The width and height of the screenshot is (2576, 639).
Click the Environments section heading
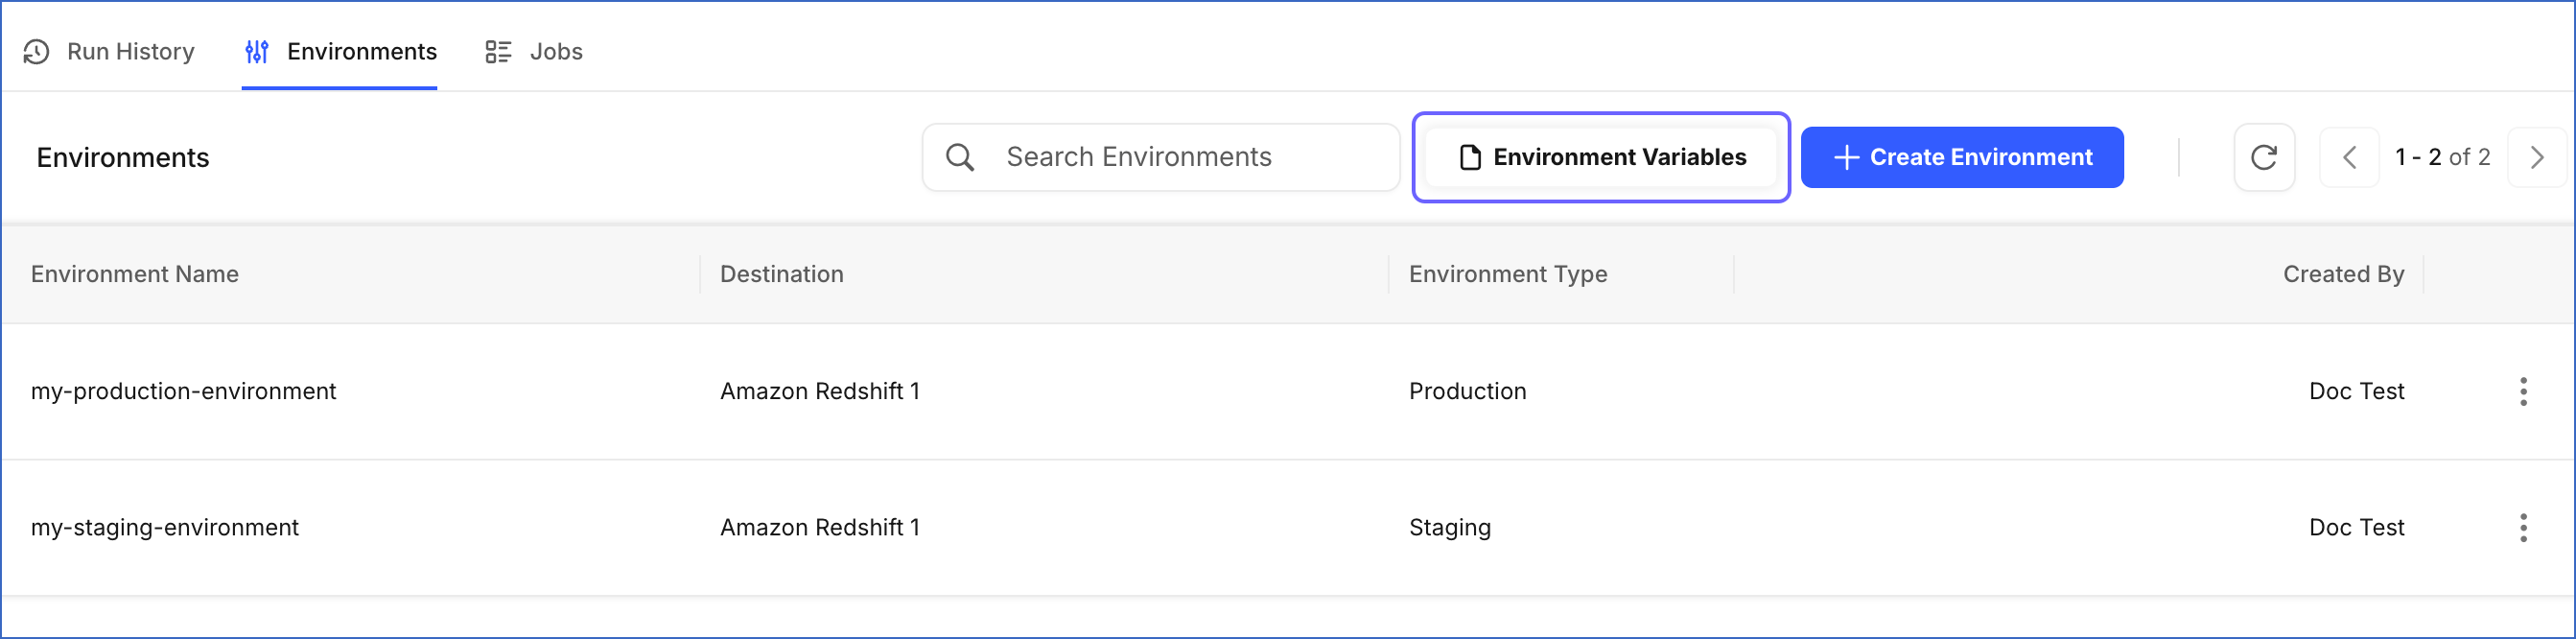[123, 158]
